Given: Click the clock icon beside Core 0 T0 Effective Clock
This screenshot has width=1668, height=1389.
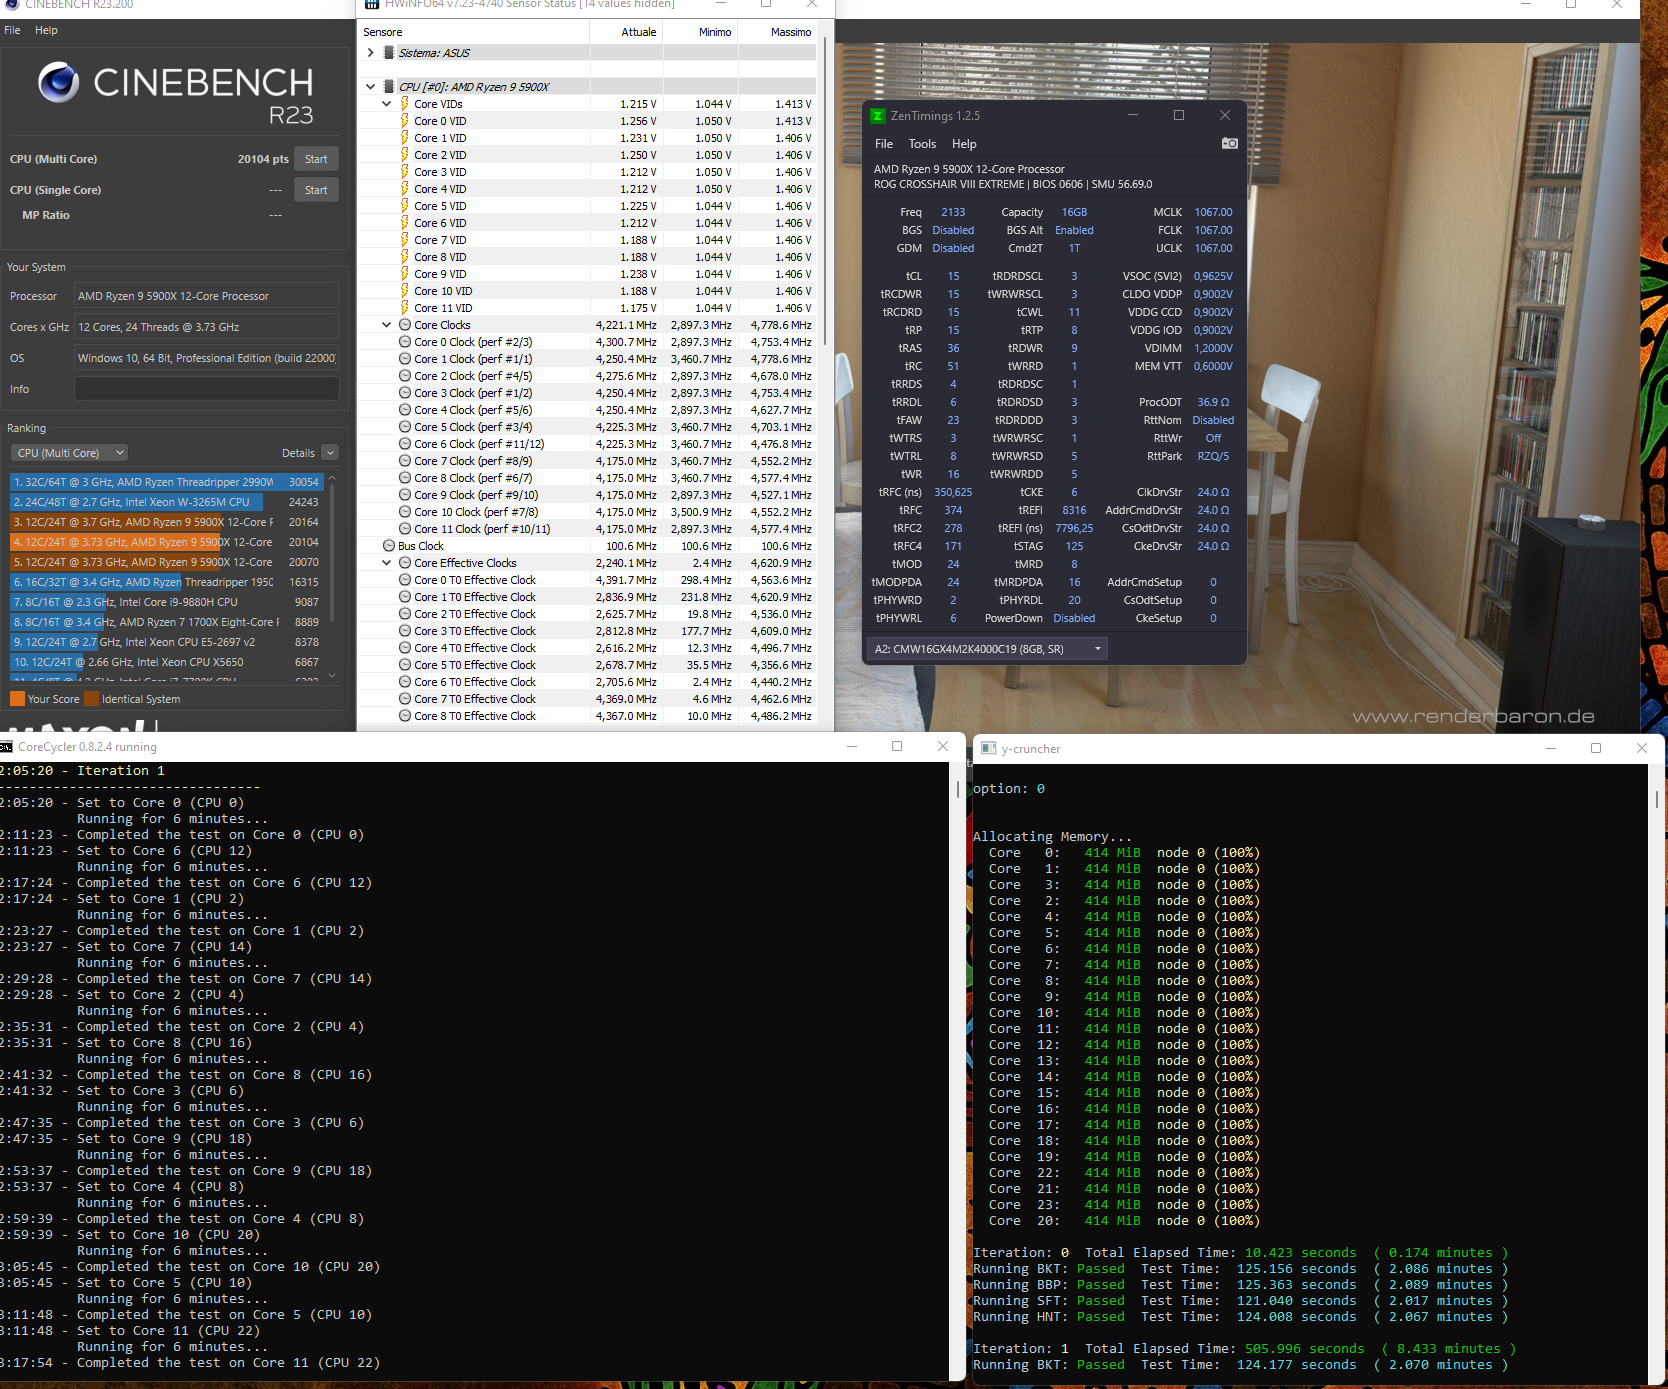Looking at the screenshot, I should click(x=405, y=580).
